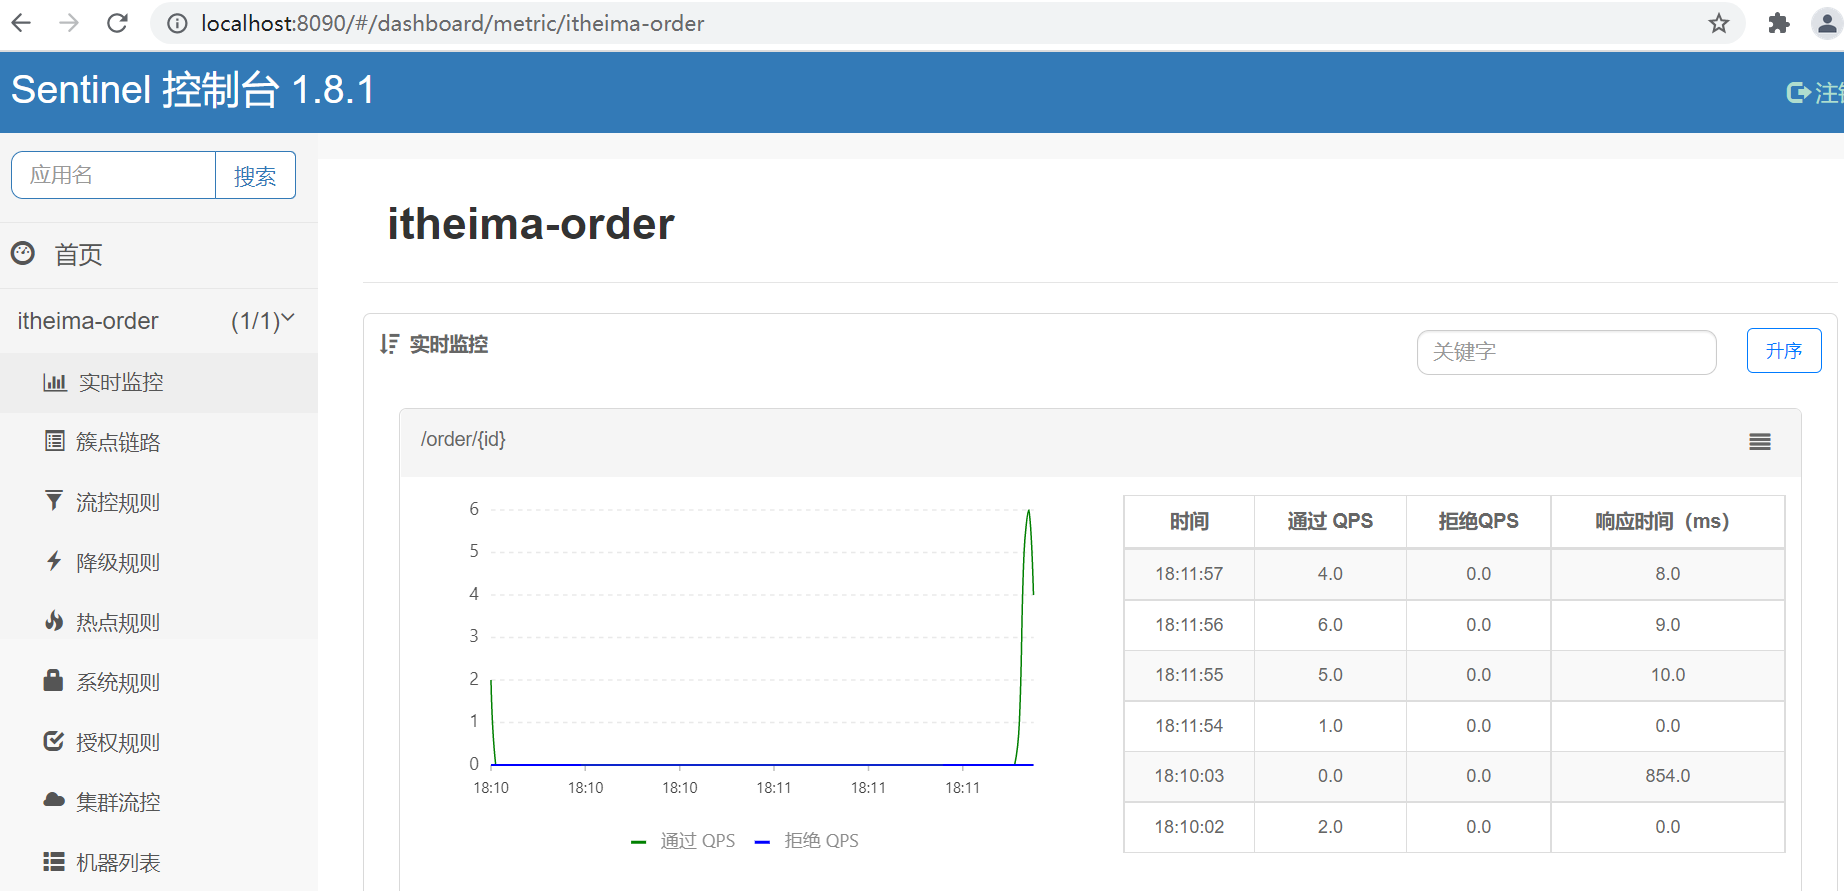Click the real-time monitoring bar chart icon

coord(54,382)
